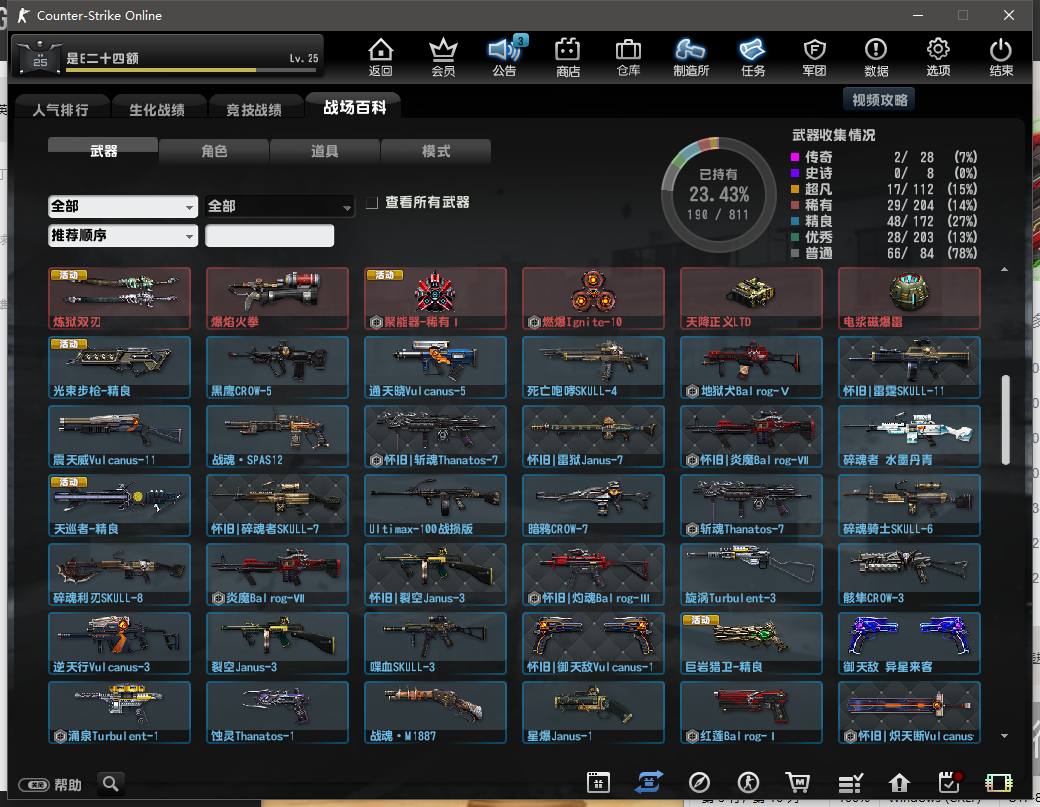
Task: Select the 通天晓Vulcanus-5 card
Action: pos(435,367)
